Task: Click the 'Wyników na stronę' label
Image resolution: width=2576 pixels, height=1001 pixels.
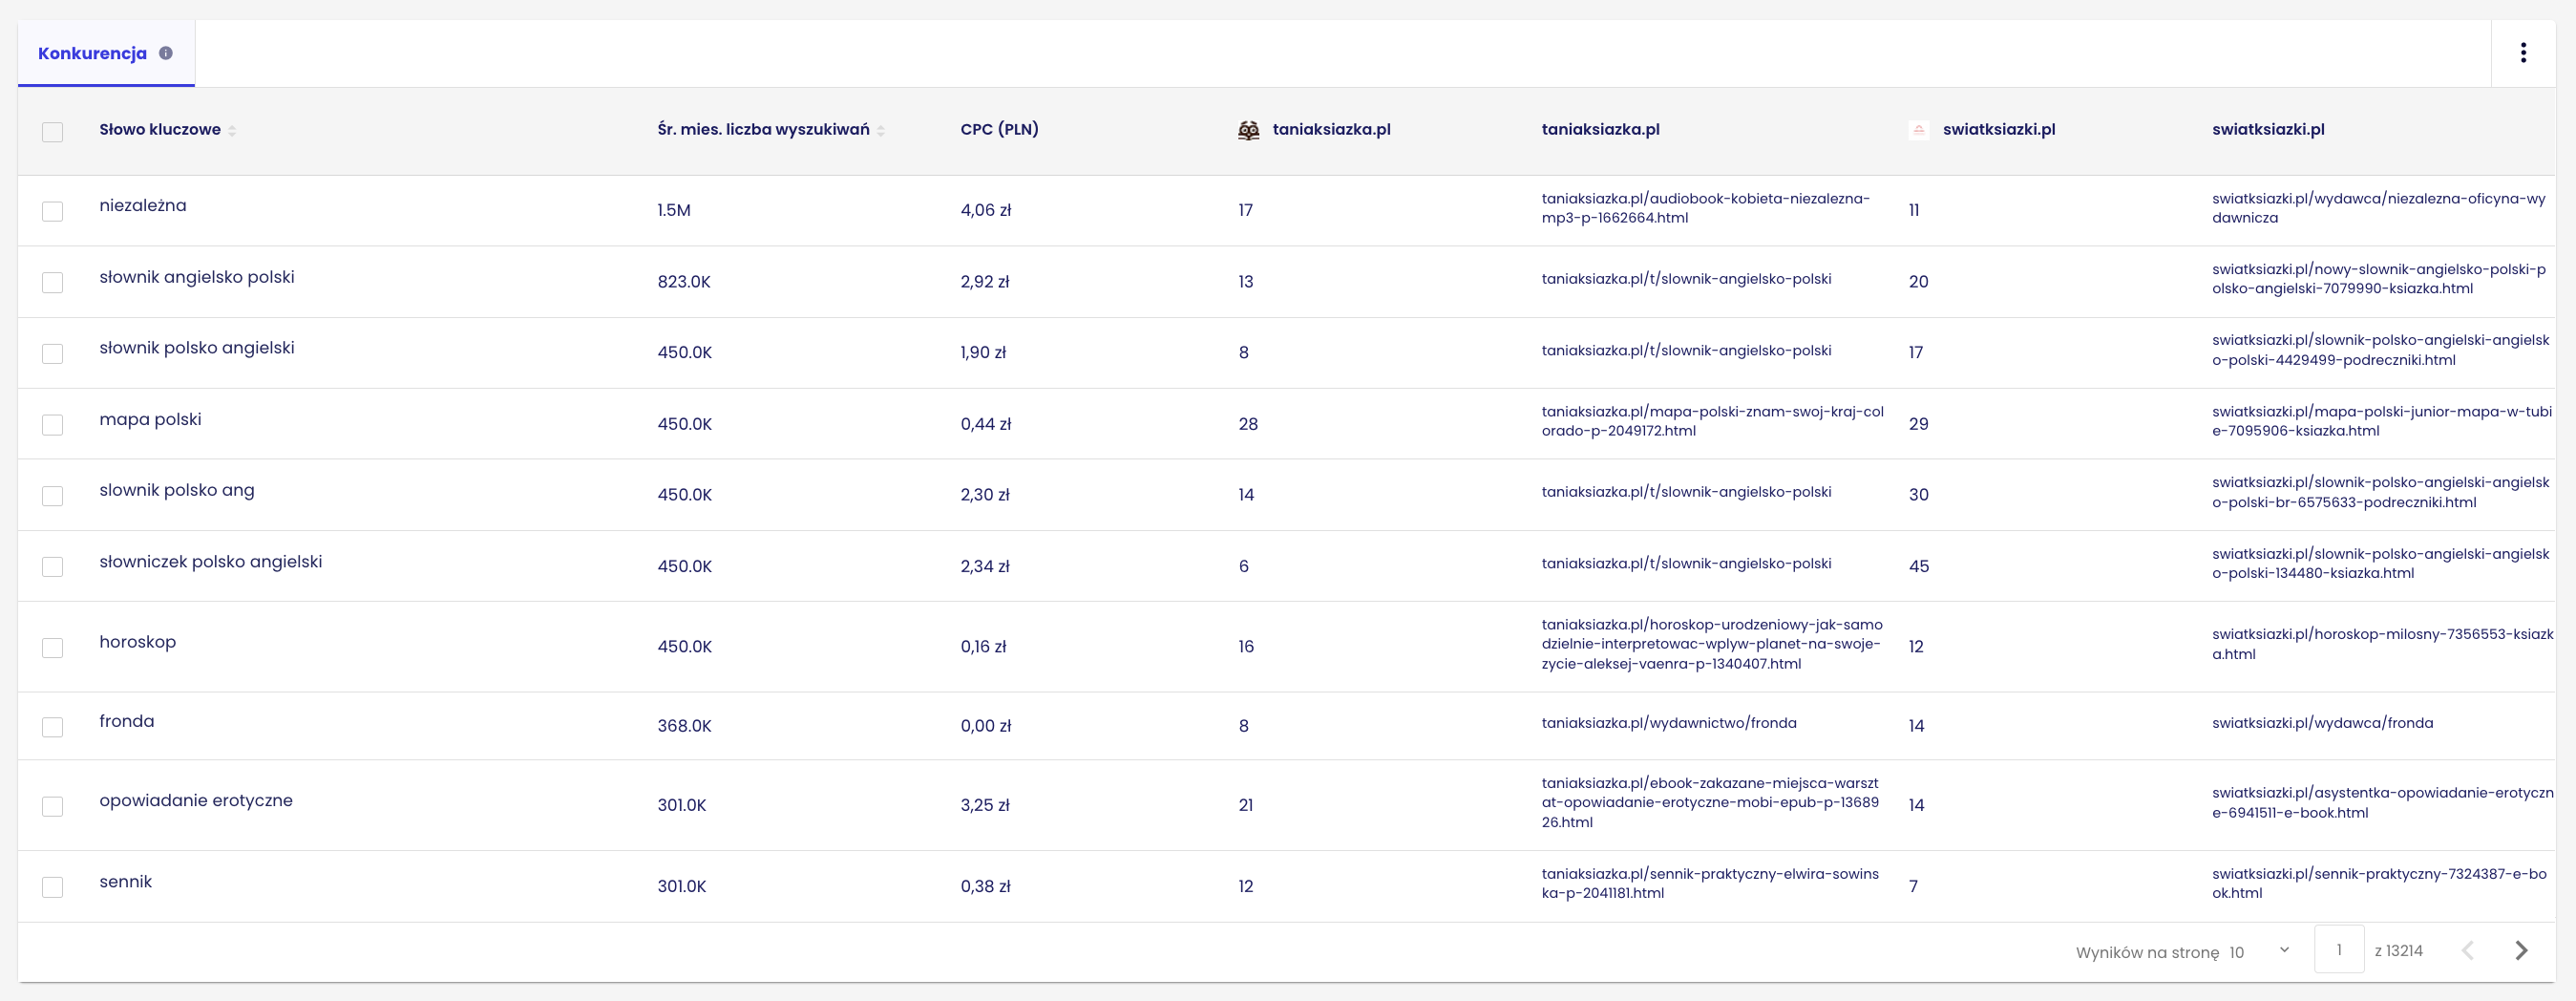Action: (x=2147, y=952)
